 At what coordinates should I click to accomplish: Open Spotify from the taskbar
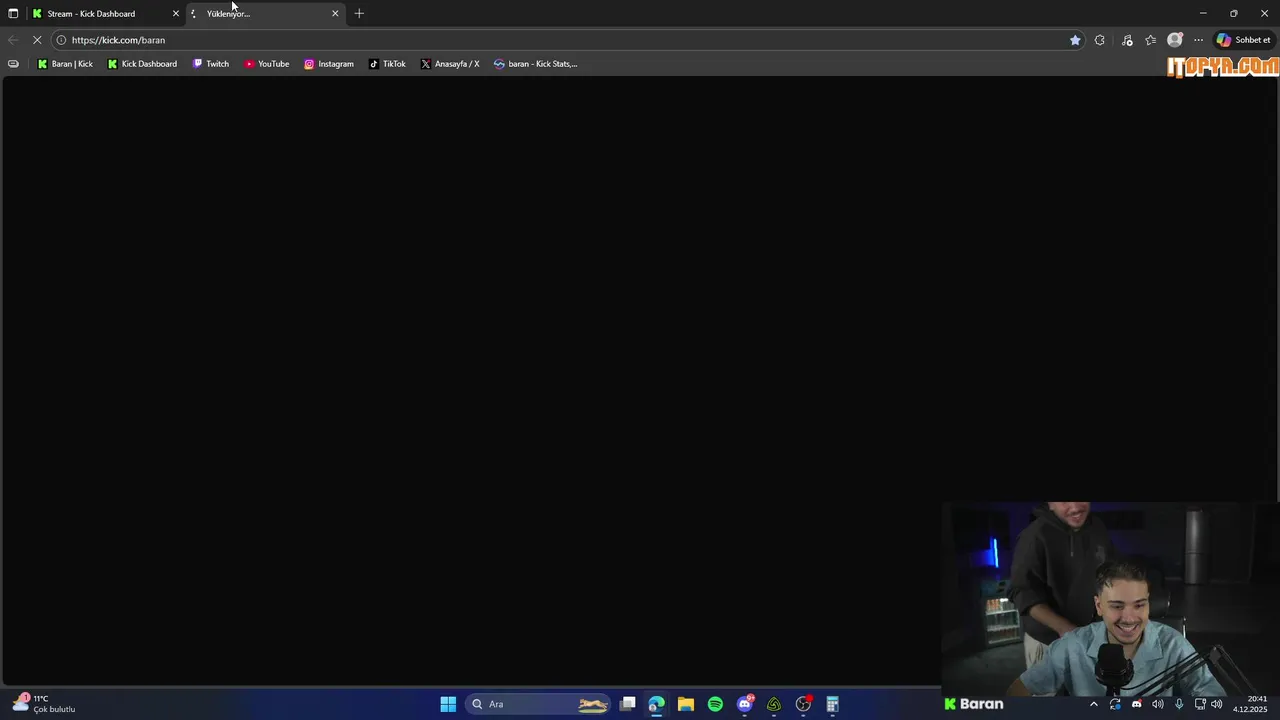click(x=715, y=704)
